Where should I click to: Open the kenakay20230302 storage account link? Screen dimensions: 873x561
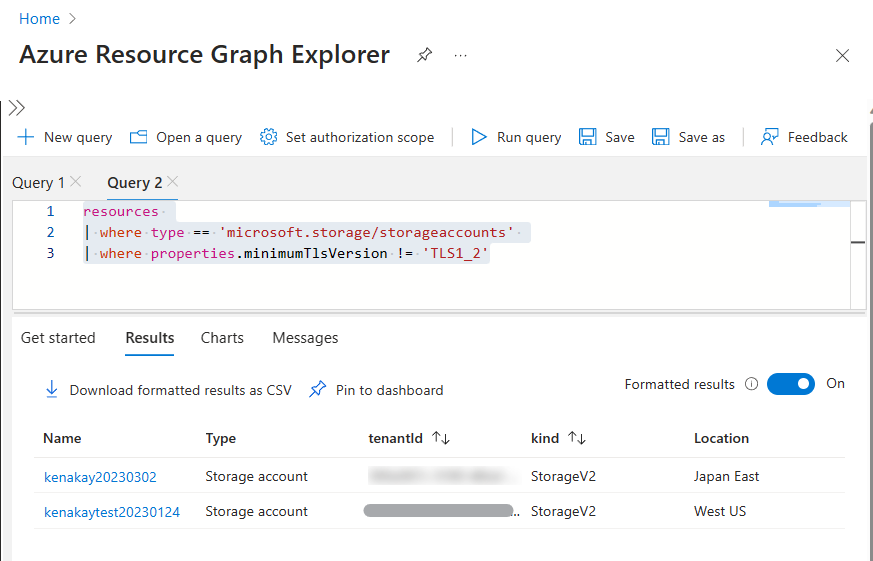pos(100,477)
